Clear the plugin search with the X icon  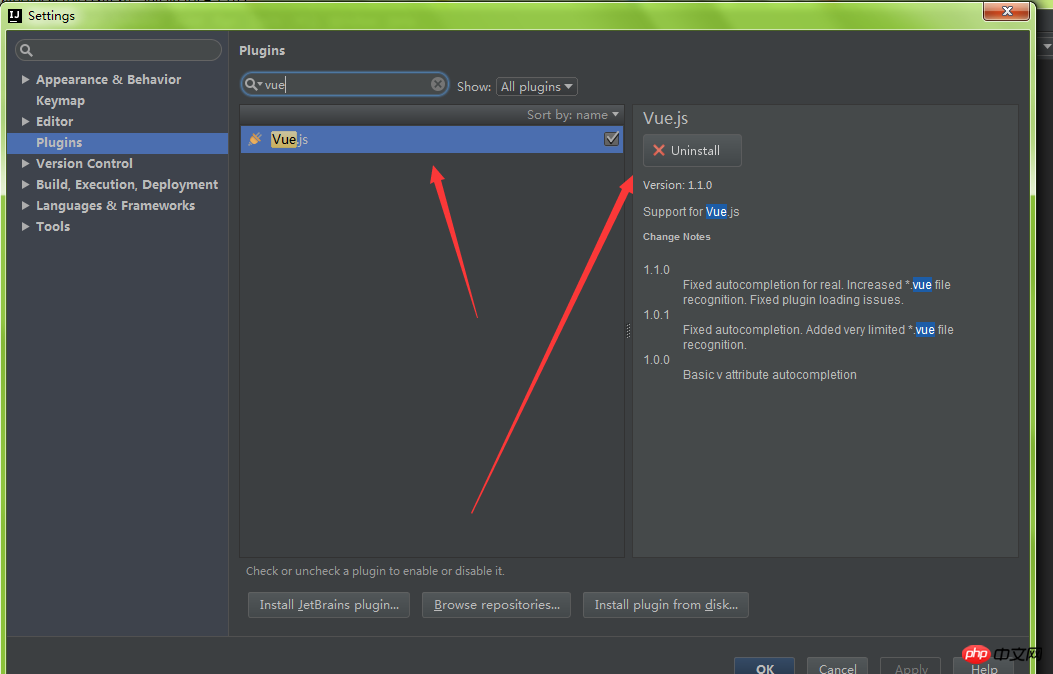point(438,84)
